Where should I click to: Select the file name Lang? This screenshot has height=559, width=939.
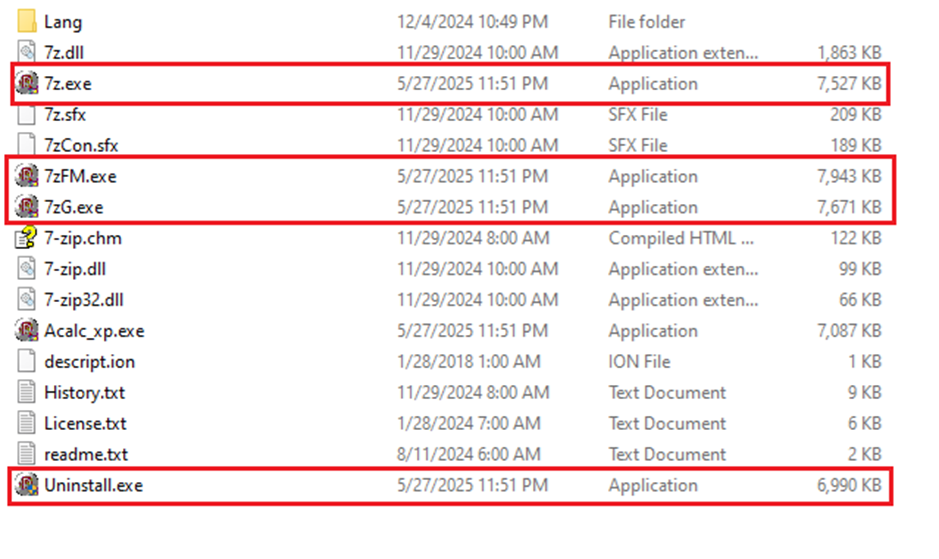(63, 22)
